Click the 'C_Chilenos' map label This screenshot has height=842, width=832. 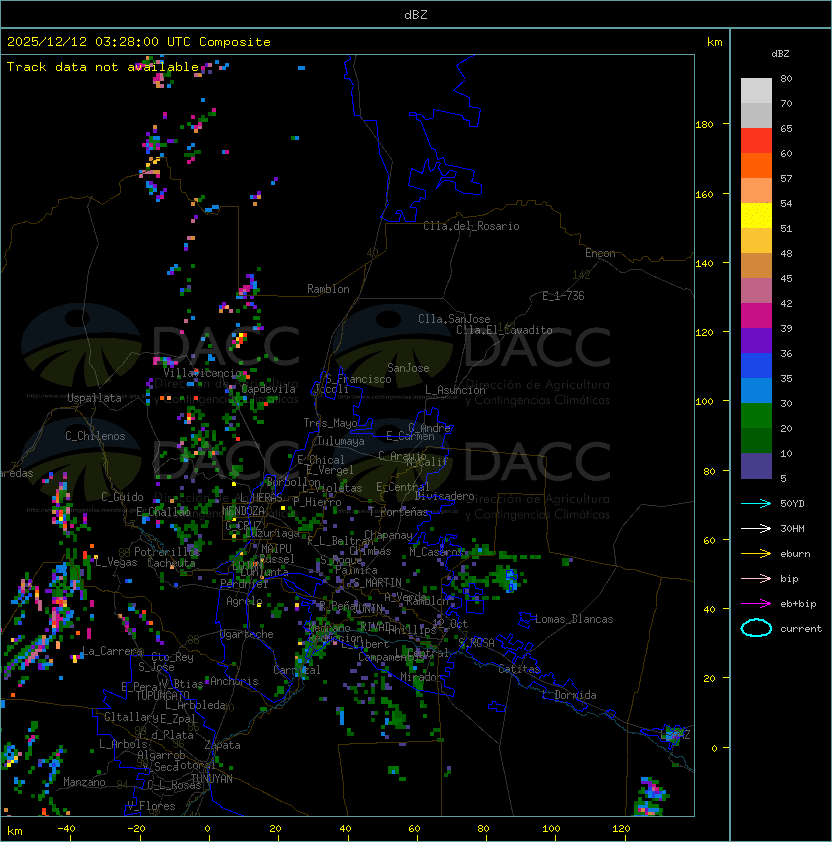[95, 436]
